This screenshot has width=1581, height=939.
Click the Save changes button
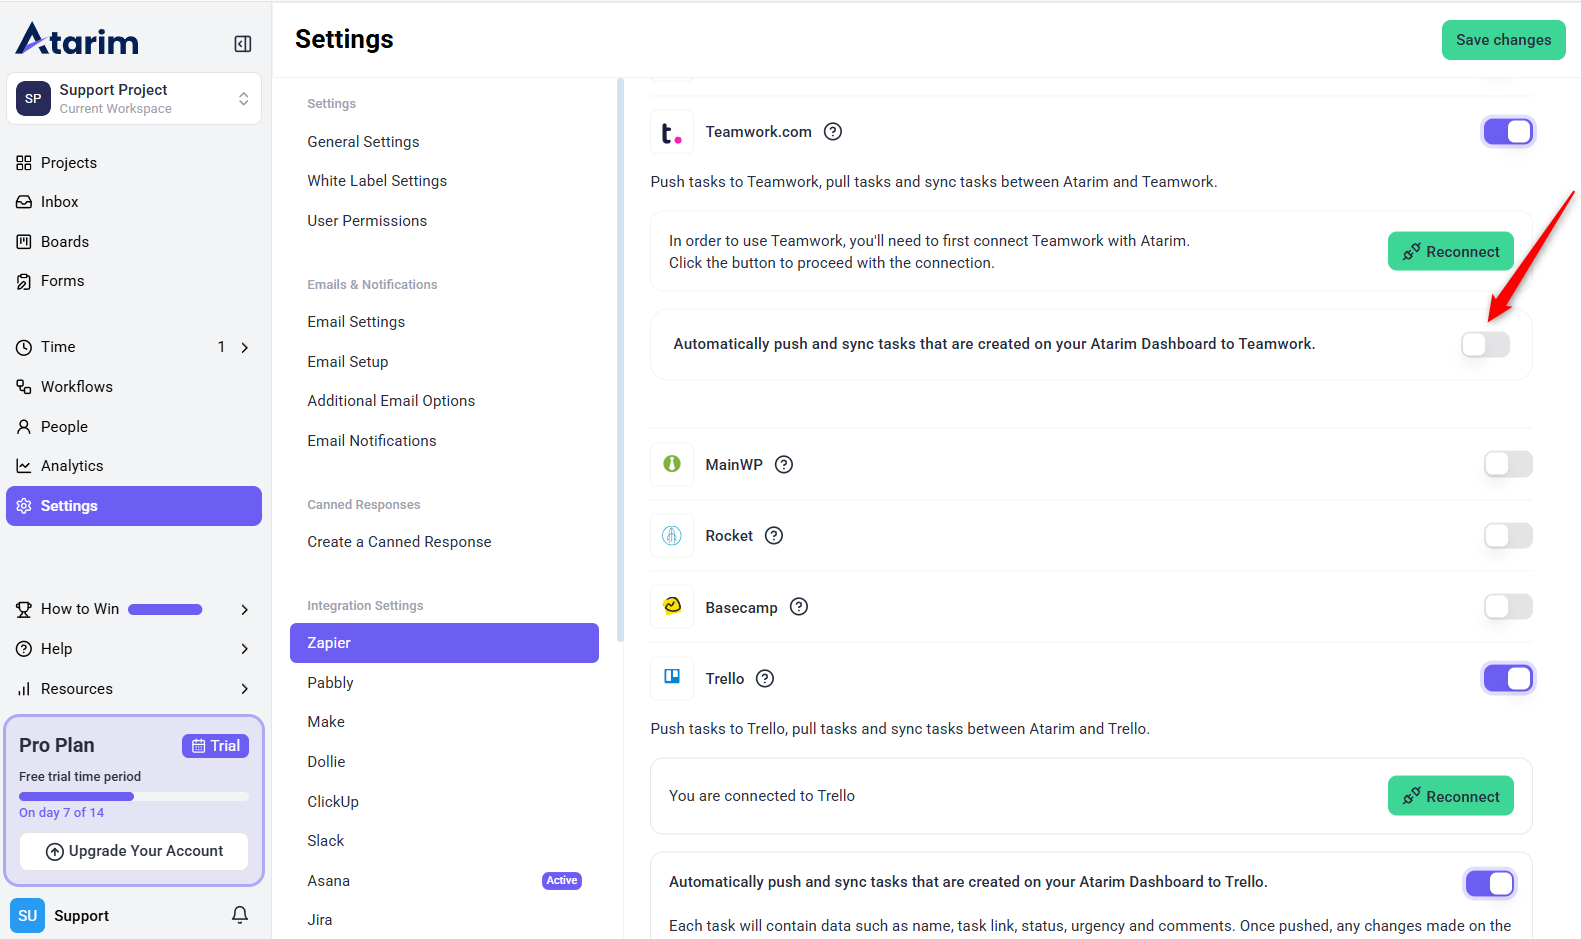[1503, 40]
